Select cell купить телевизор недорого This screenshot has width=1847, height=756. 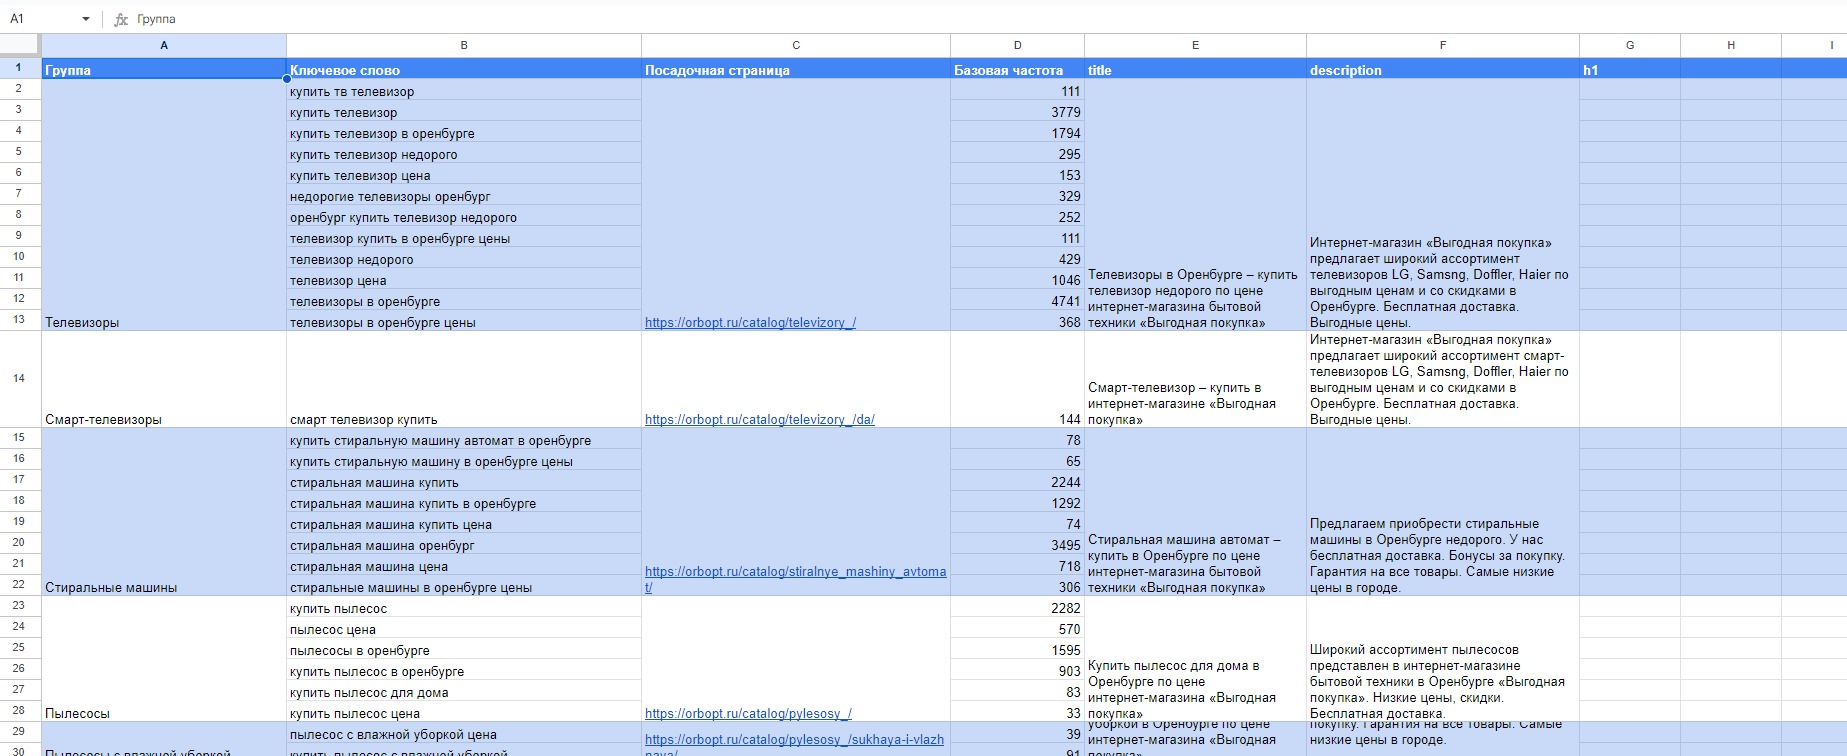coord(464,154)
